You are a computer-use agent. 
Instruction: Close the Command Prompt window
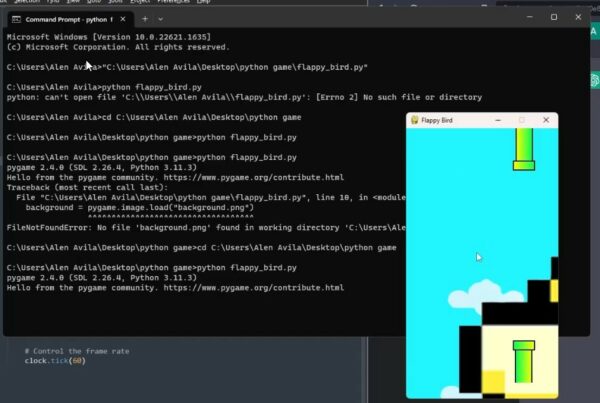(x=581, y=17)
